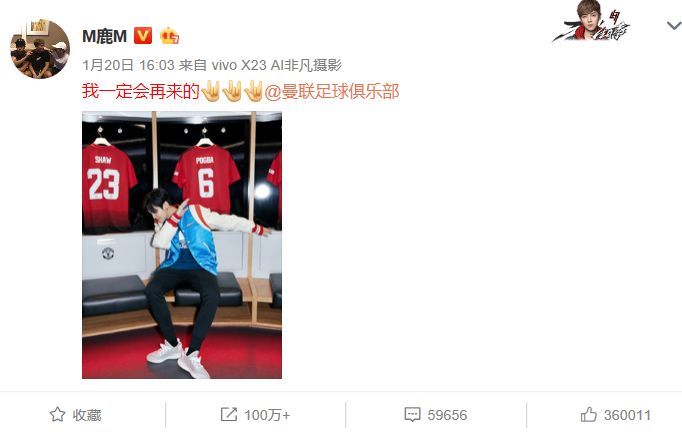Click the 360011 likes count
This screenshot has width=682, height=434.
[627, 415]
